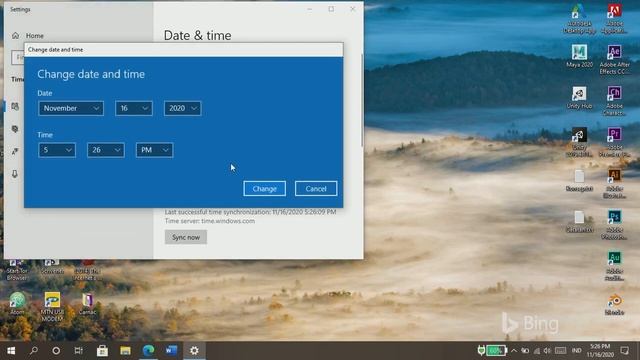This screenshot has height=360, width=640.
Task: Open the Action Center notification icon
Action: pyautogui.click(x=624, y=351)
